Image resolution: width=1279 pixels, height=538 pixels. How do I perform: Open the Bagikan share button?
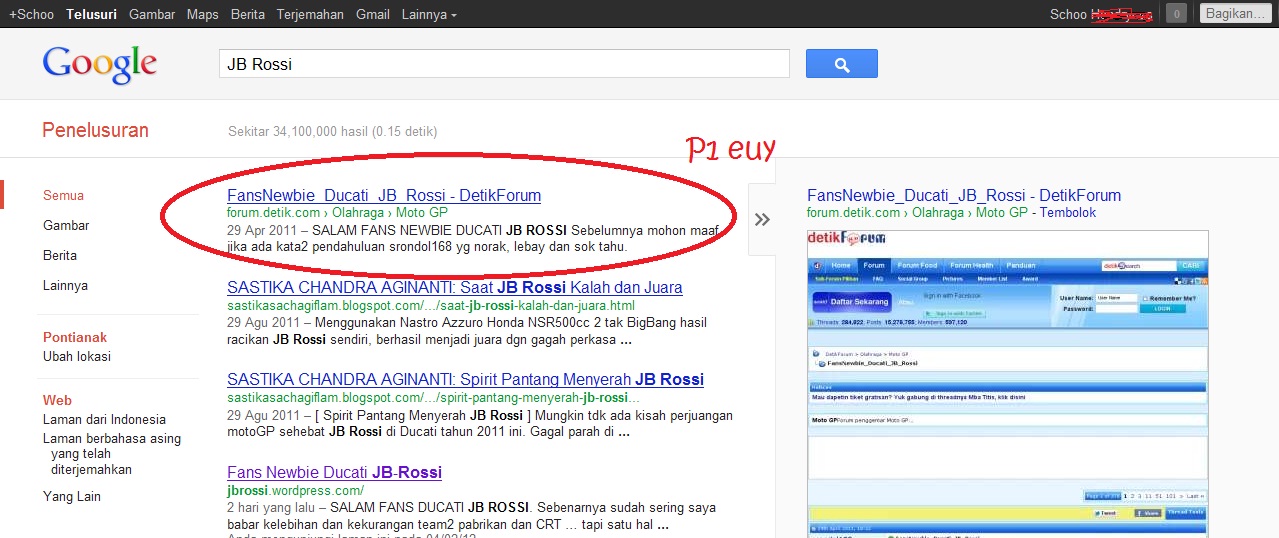[1235, 14]
